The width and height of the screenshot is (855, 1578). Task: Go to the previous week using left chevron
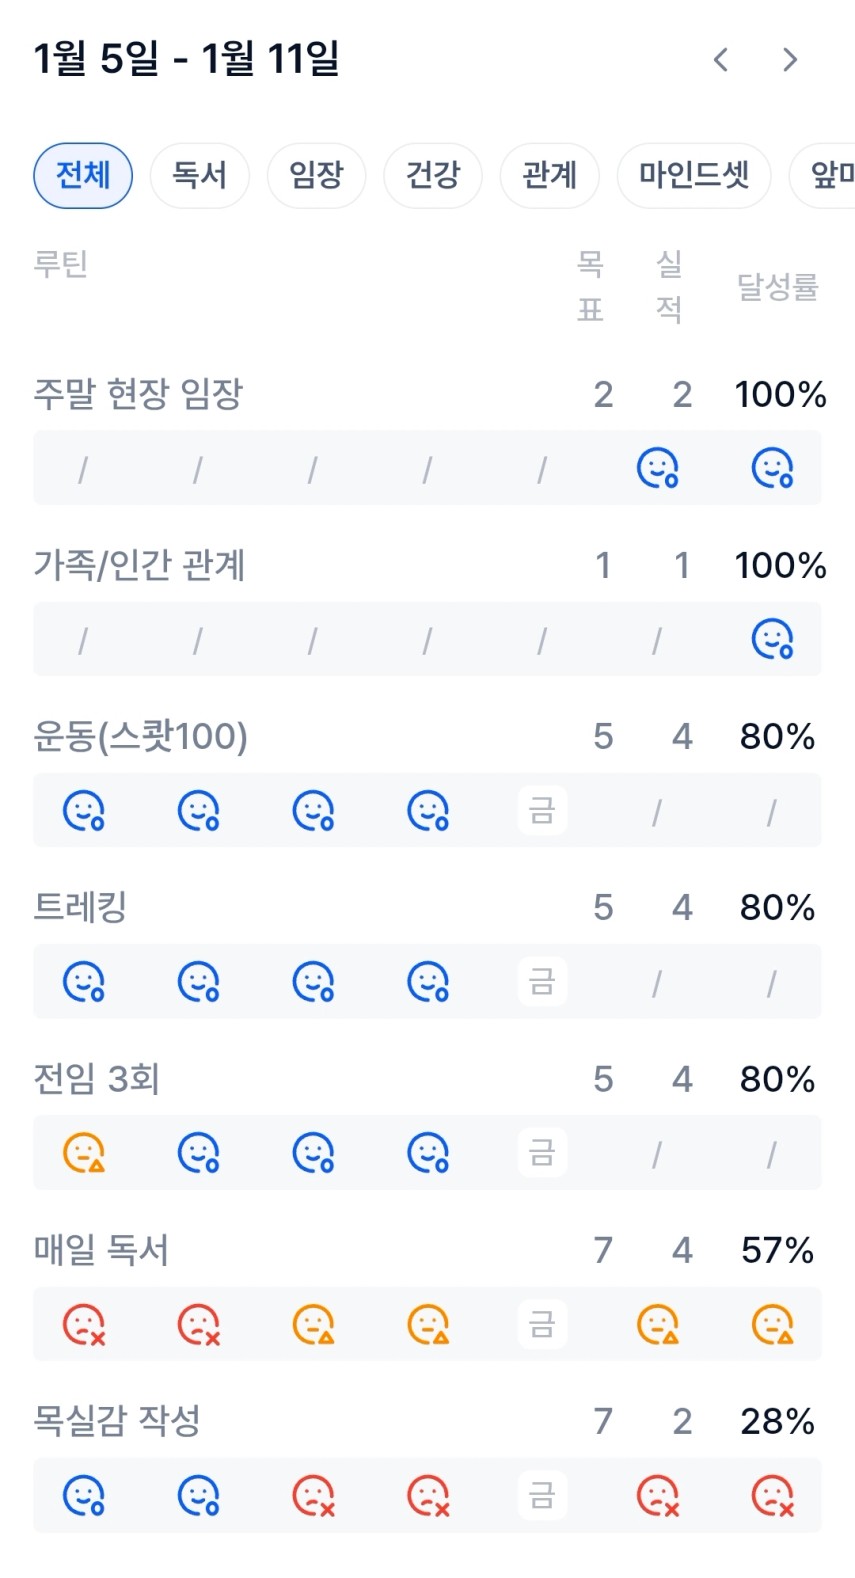click(x=720, y=60)
